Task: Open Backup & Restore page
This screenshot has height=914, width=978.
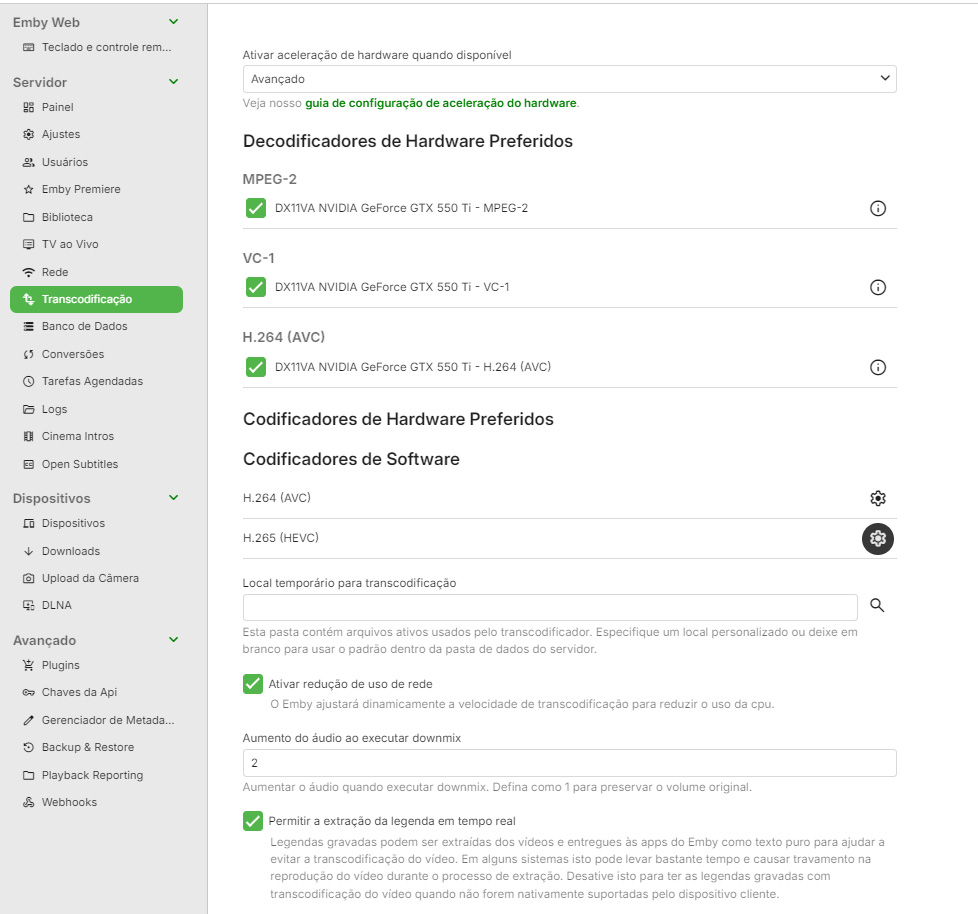Action: click(x=87, y=747)
